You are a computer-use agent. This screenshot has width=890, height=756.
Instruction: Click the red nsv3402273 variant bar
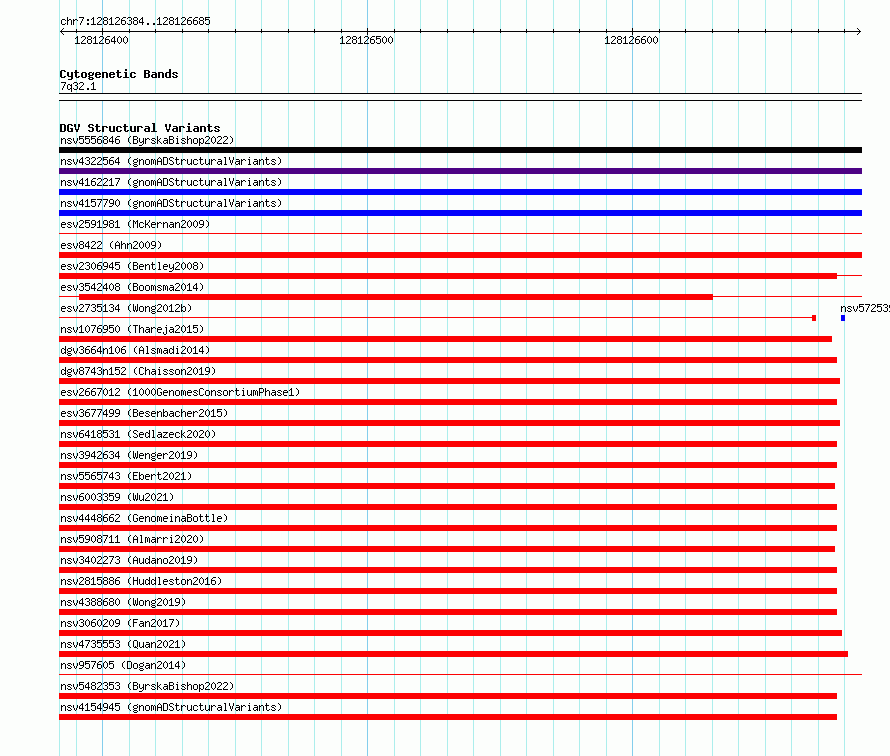(x=448, y=570)
